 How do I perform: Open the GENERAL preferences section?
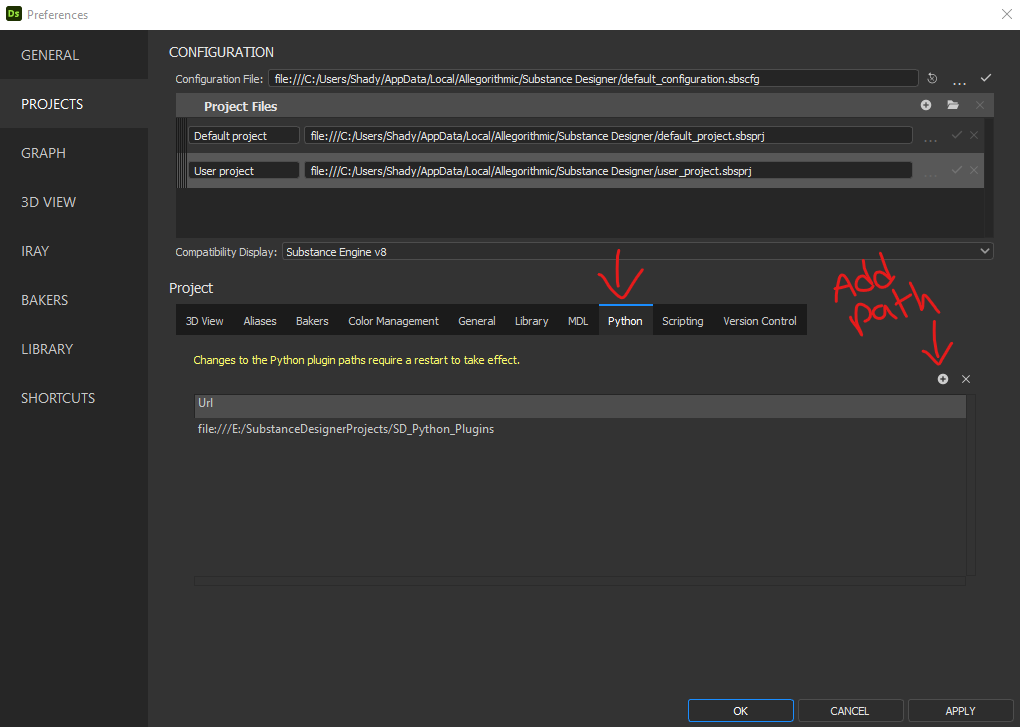[x=74, y=55]
